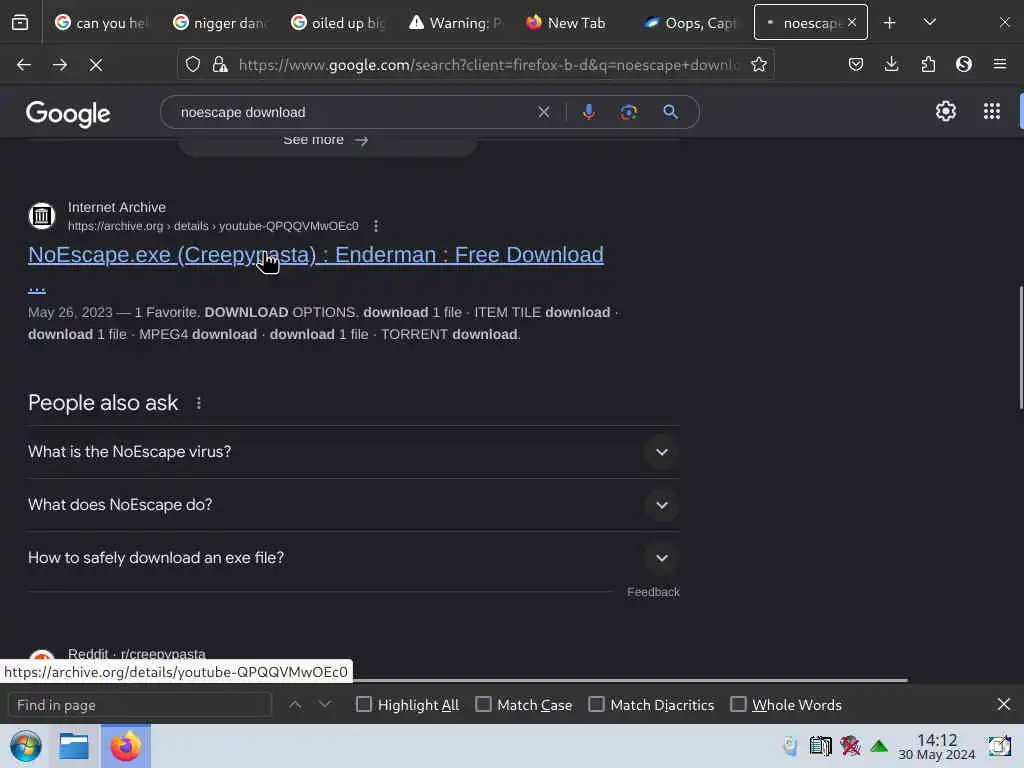Save the page to Pocket
The image size is (1024, 768).
[856, 64]
